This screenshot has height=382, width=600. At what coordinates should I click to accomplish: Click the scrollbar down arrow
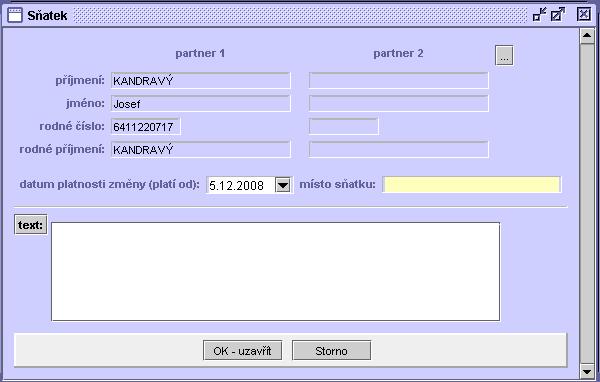point(587,371)
